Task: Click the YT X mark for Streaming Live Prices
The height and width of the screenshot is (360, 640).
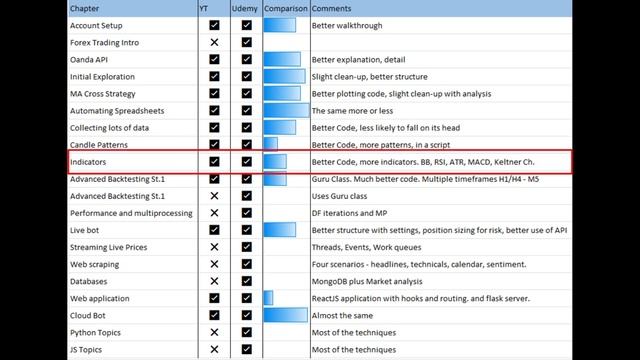Action: [214, 247]
